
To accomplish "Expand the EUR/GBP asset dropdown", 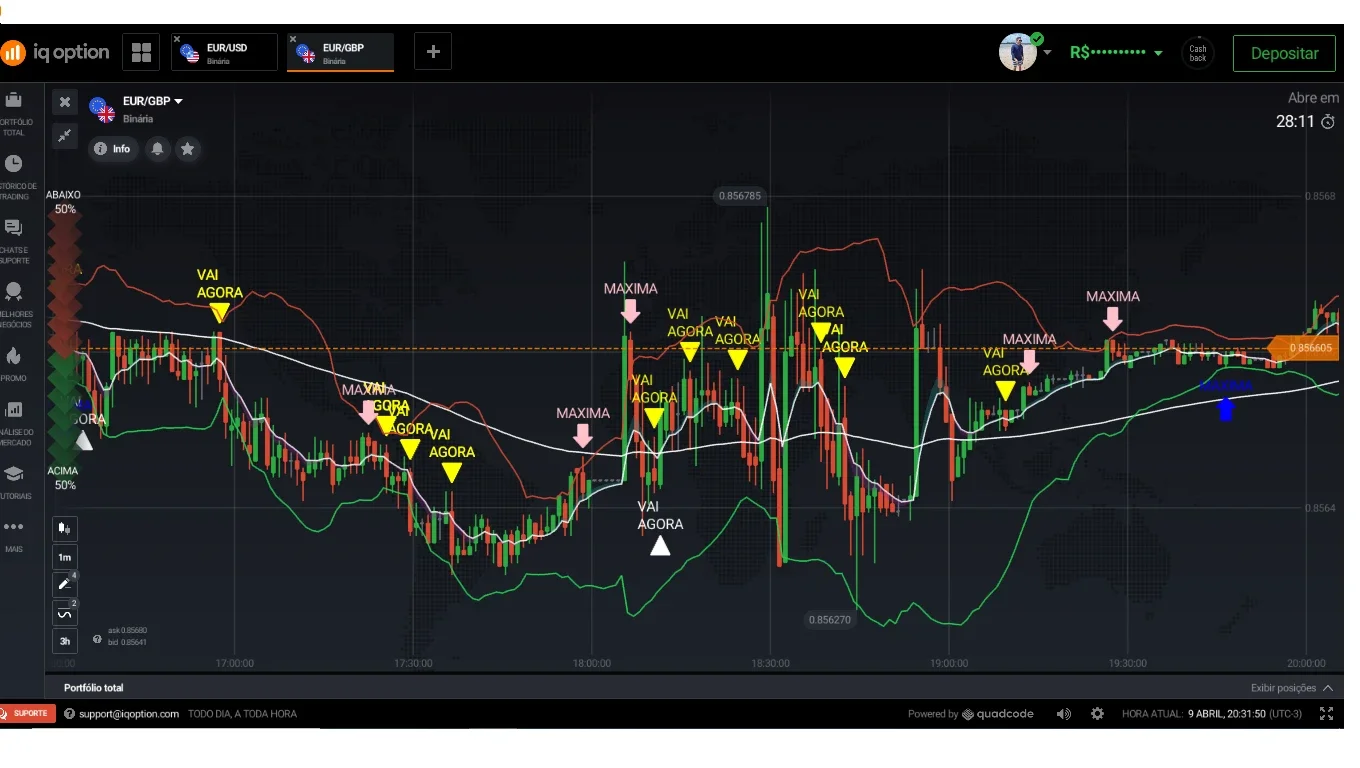I will (x=178, y=101).
